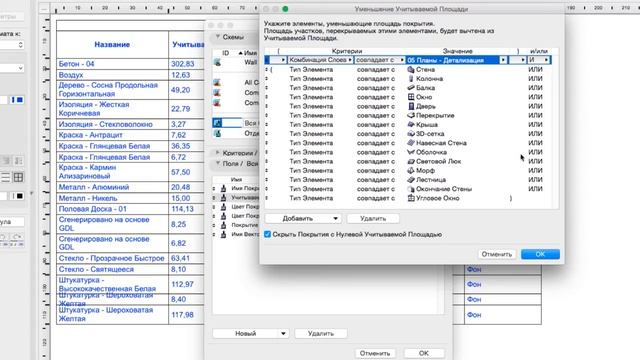Select the All C scheme icon in schemes list
640x360 pixels.
[x=217, y=82]
